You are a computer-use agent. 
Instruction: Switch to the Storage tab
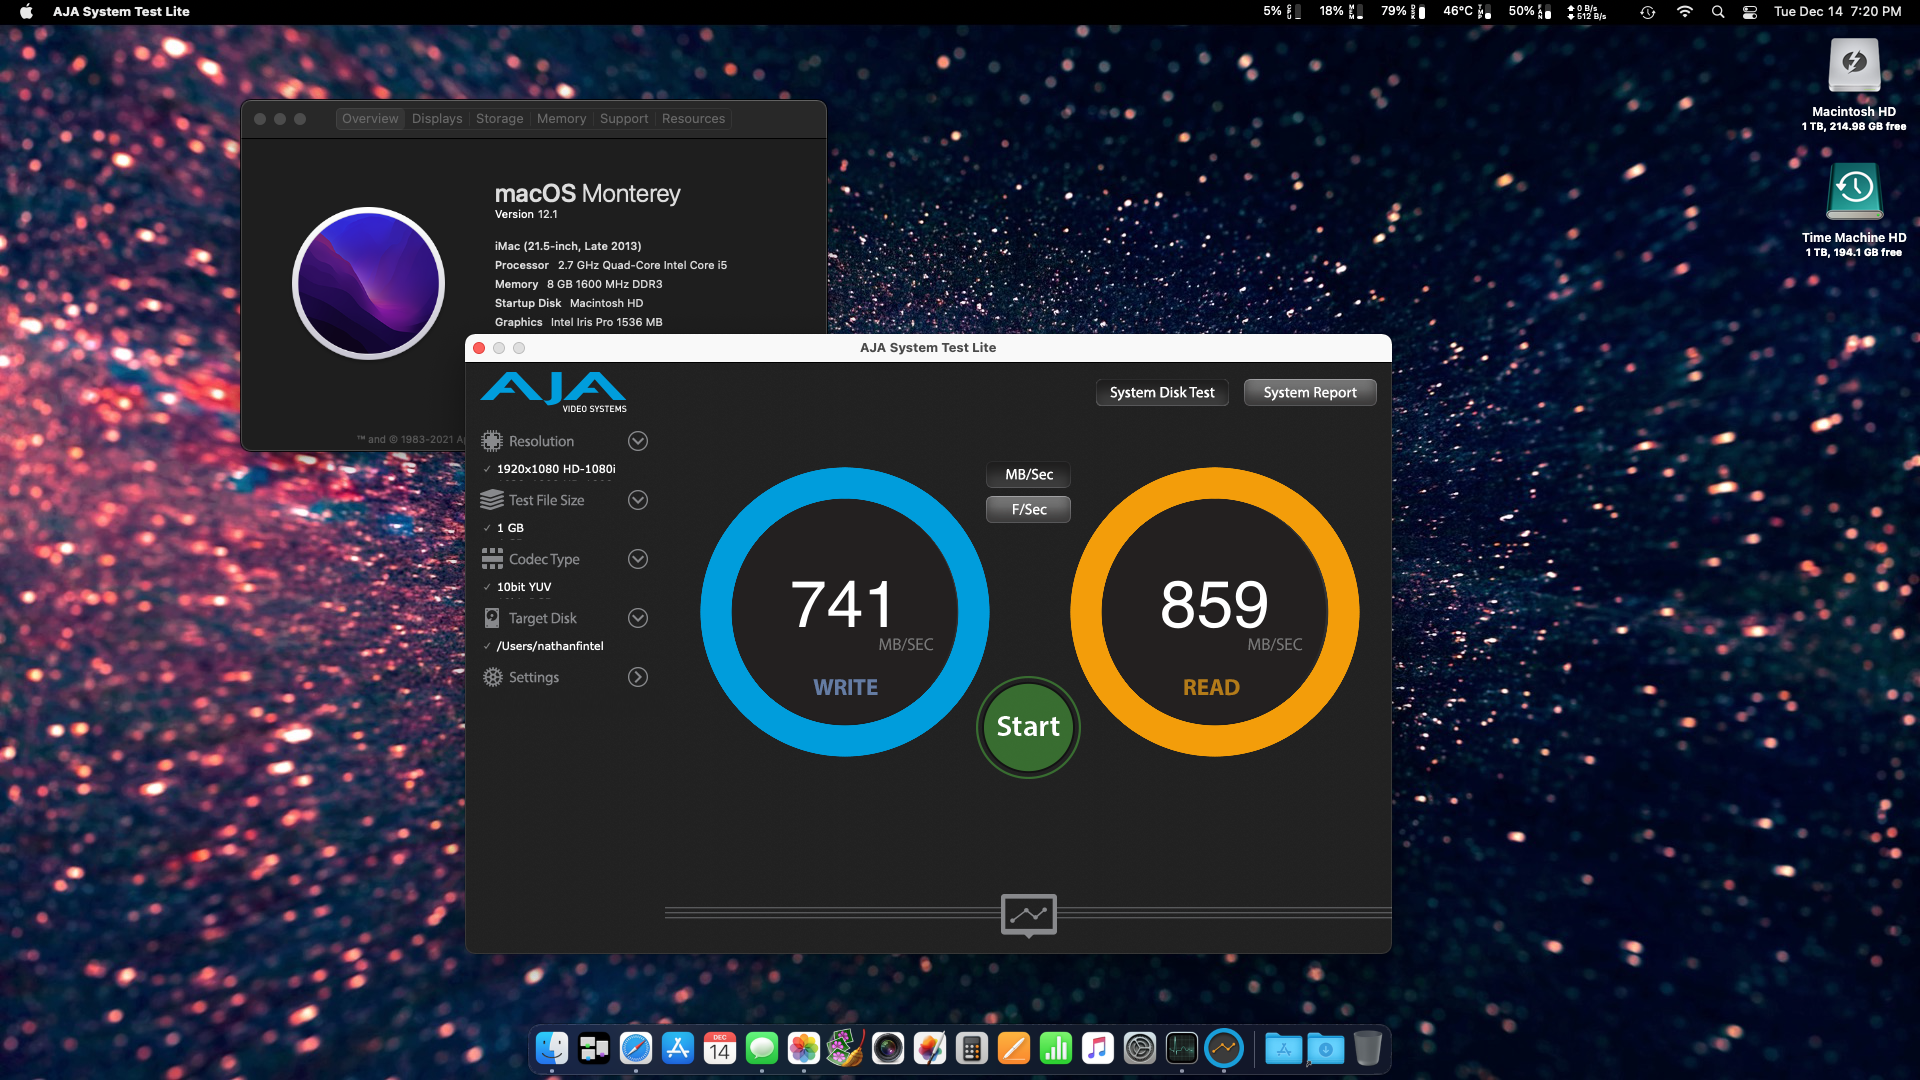click(499, 119)
